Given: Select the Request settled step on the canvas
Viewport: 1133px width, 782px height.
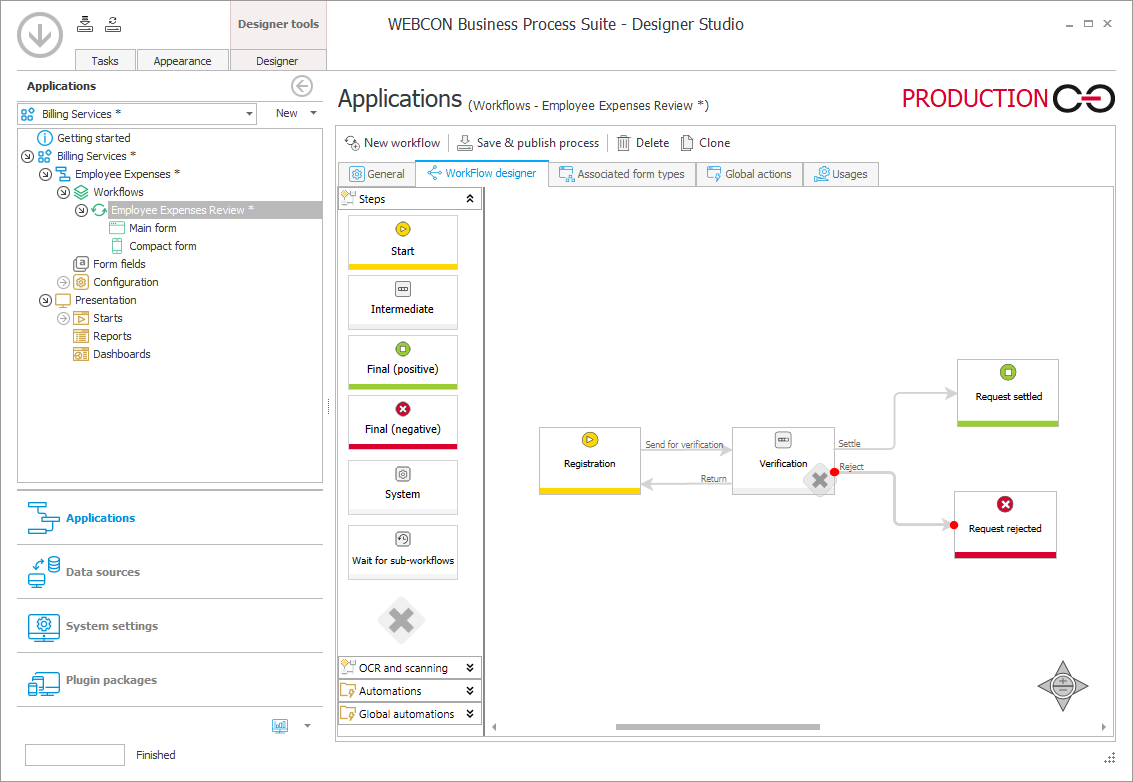Looking at the screenshot, I should click(1008, 392).
